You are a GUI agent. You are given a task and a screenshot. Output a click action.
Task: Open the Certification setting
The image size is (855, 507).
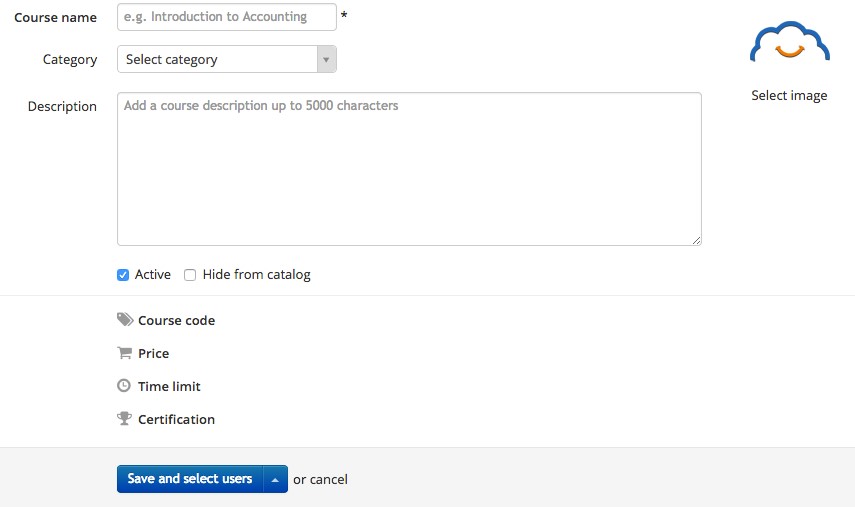176,420
